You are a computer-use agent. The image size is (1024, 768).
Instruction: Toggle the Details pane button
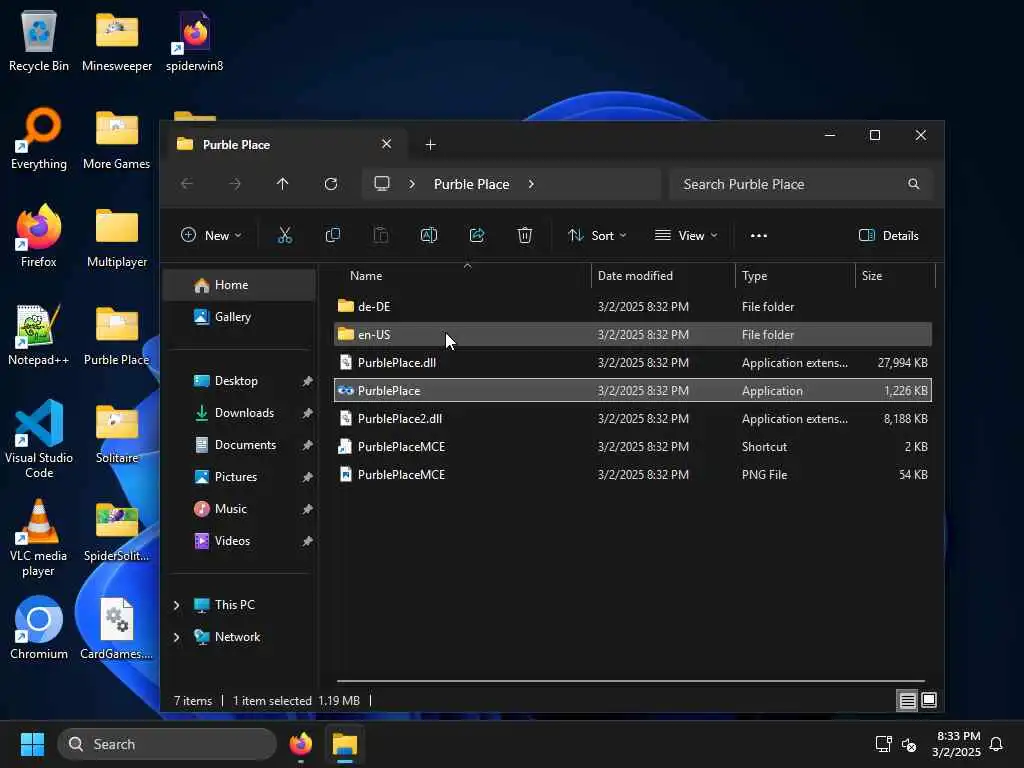pyautogui.click(x=889, y=236)
